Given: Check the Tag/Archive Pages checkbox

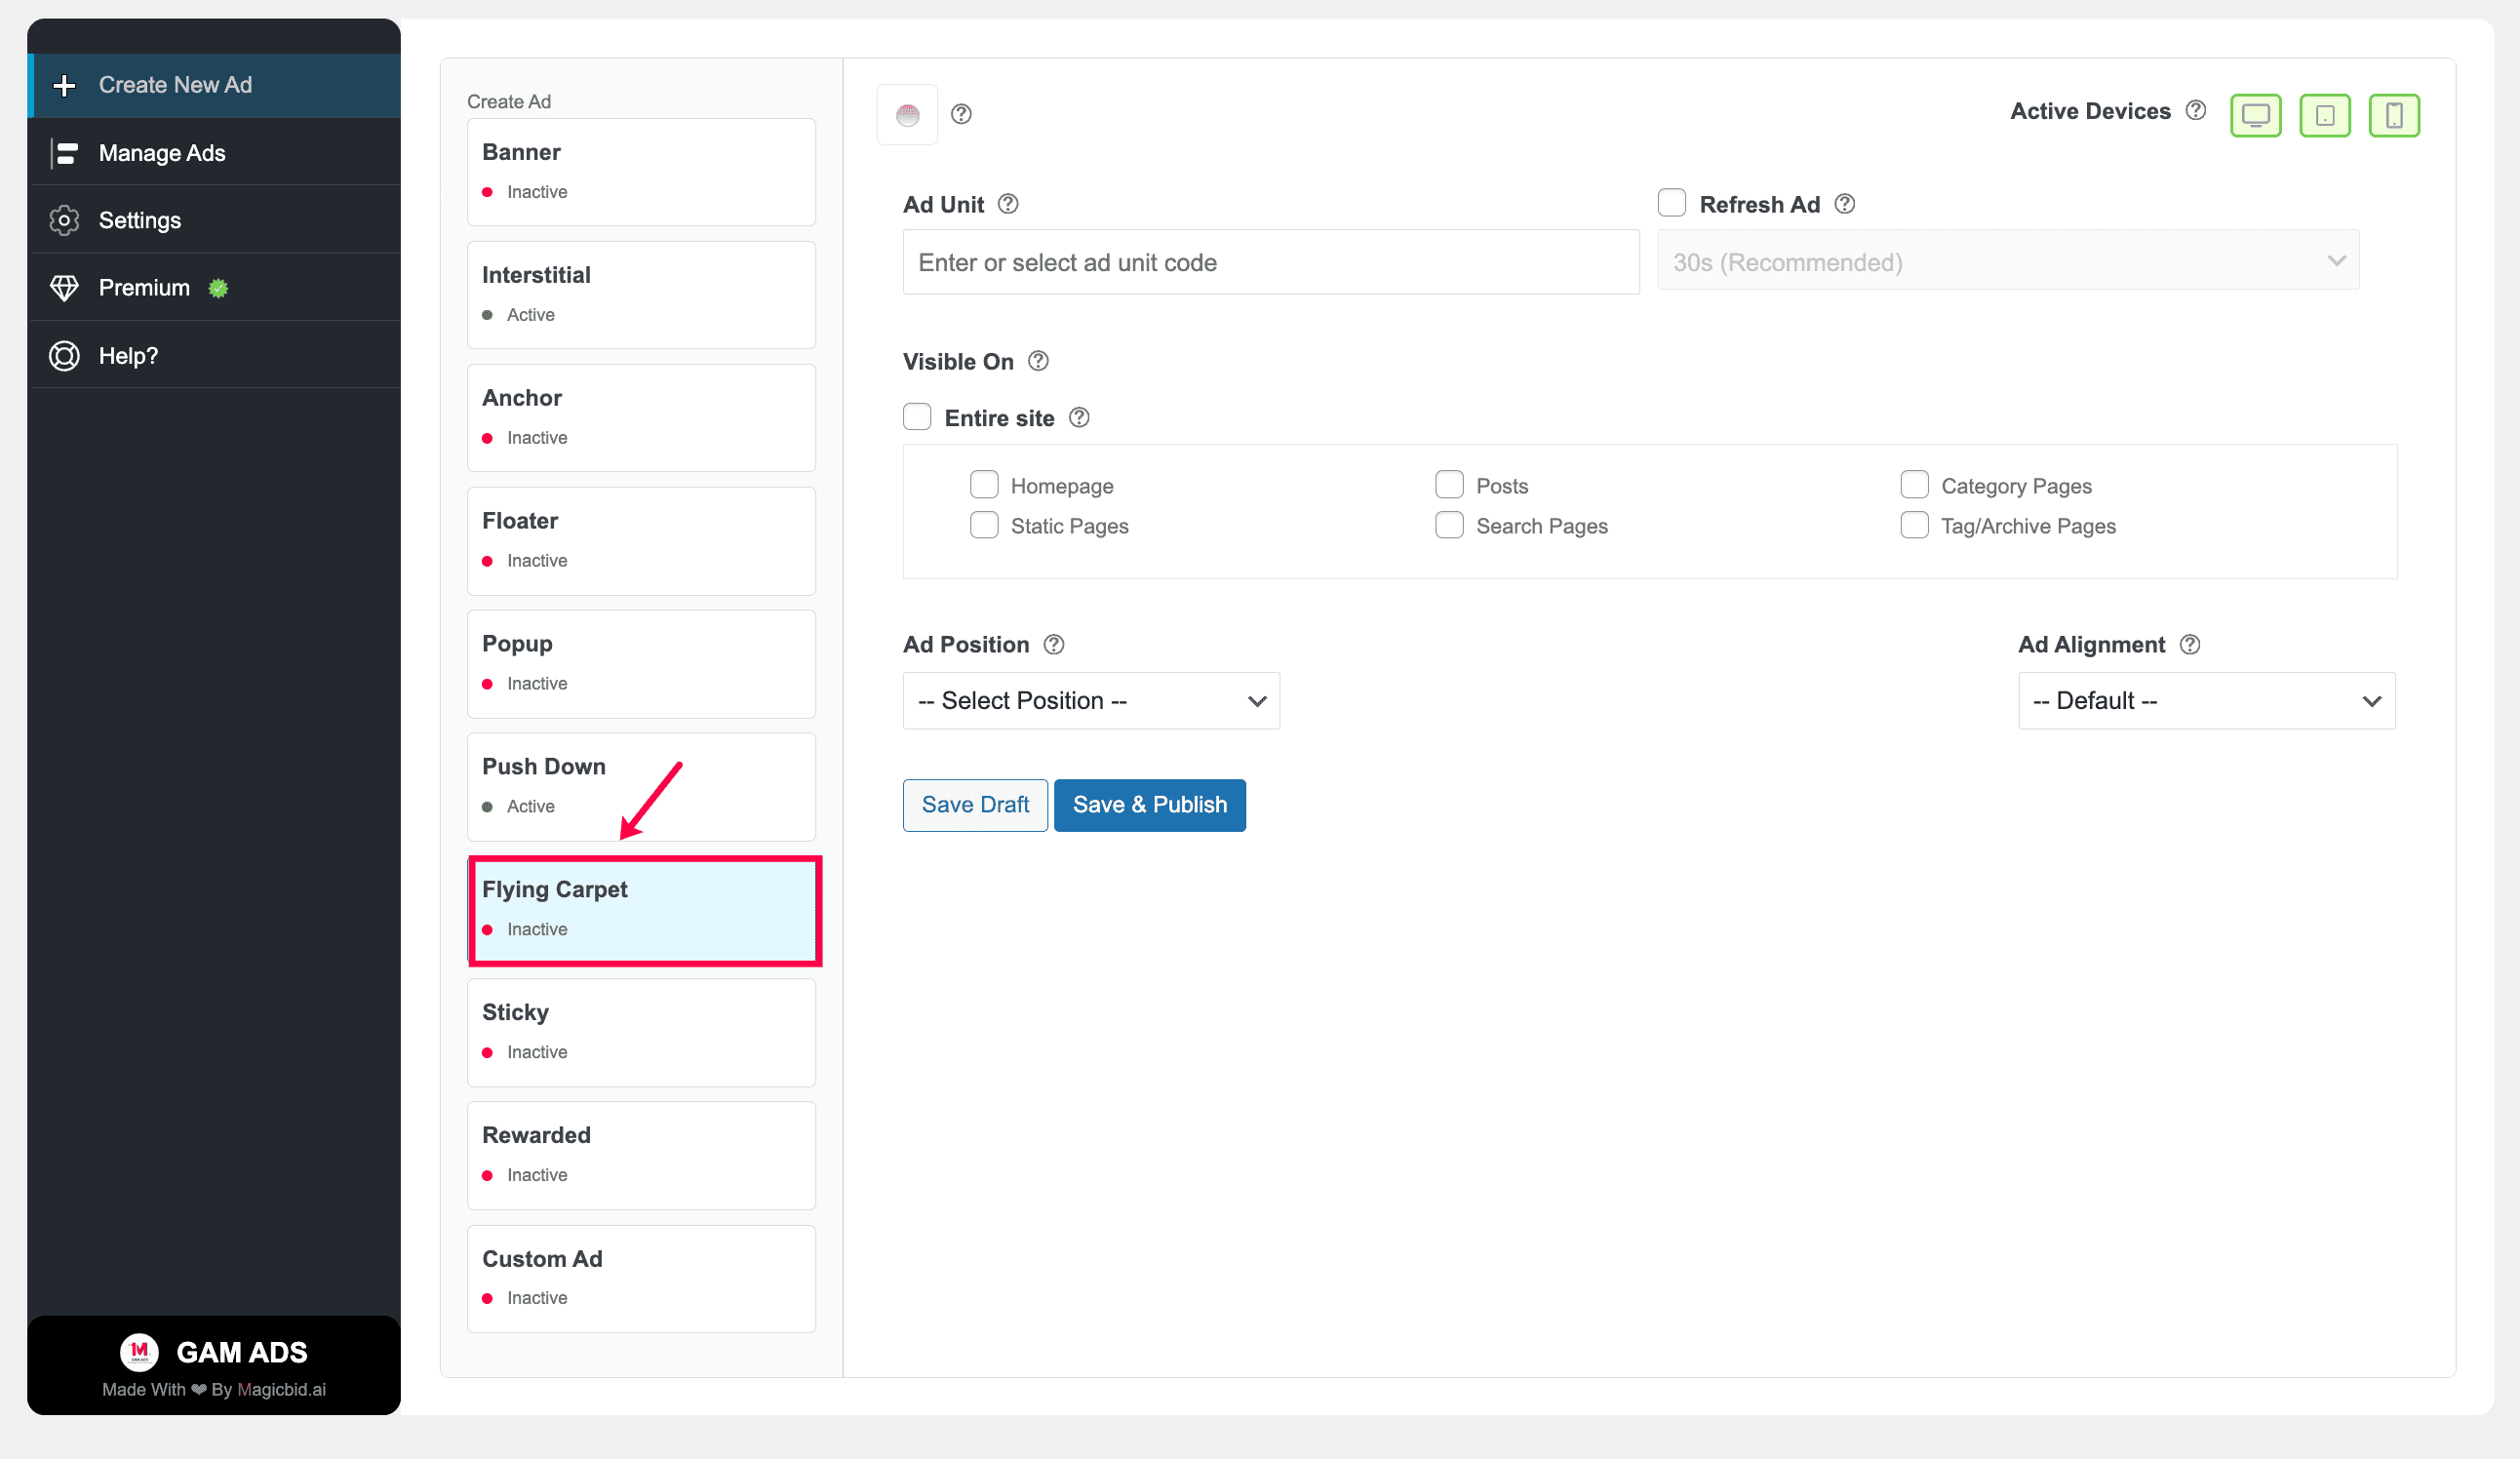Looking at the screenshot, I should pos(1914,525).
